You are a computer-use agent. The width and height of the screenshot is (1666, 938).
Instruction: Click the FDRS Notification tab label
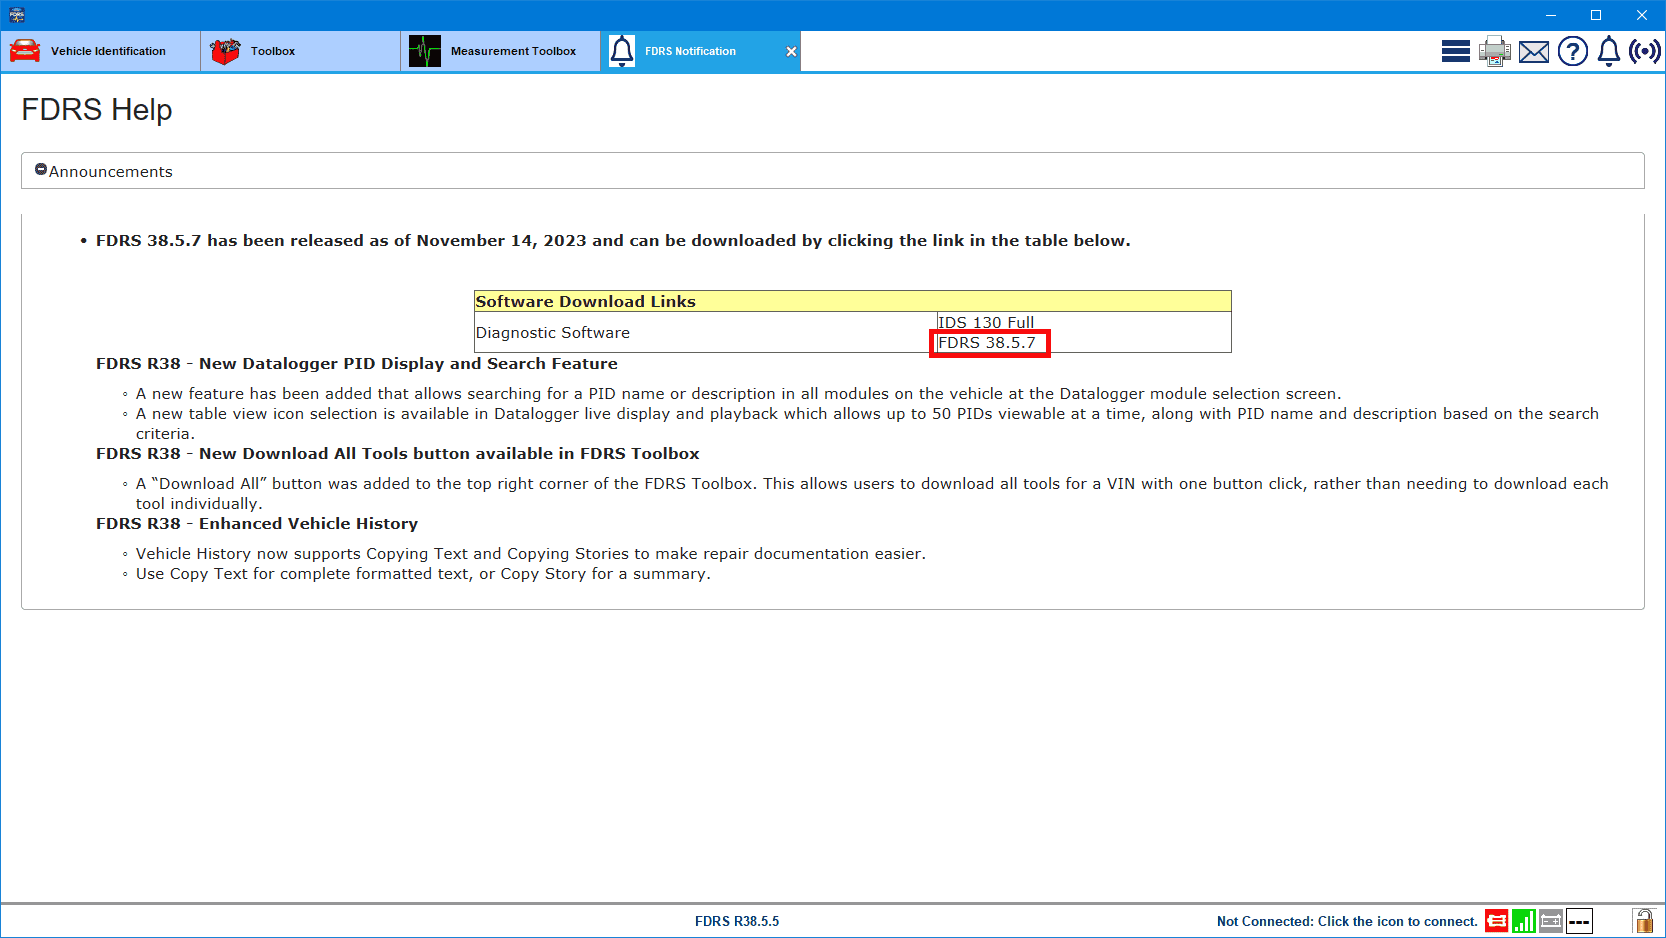point(690,51)
